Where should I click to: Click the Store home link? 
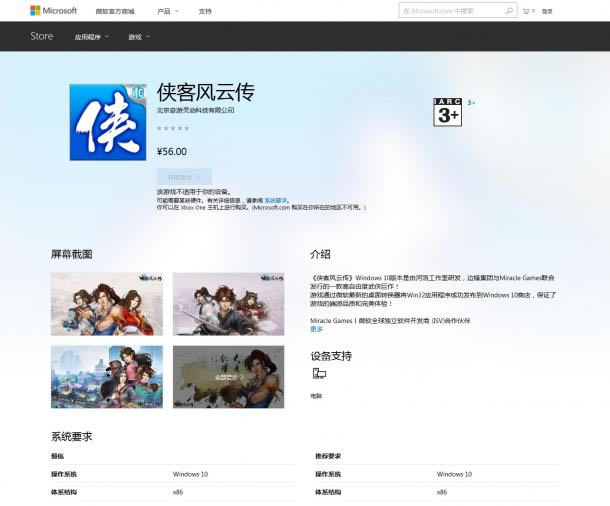pyautogui.click(x=42, y=36)
